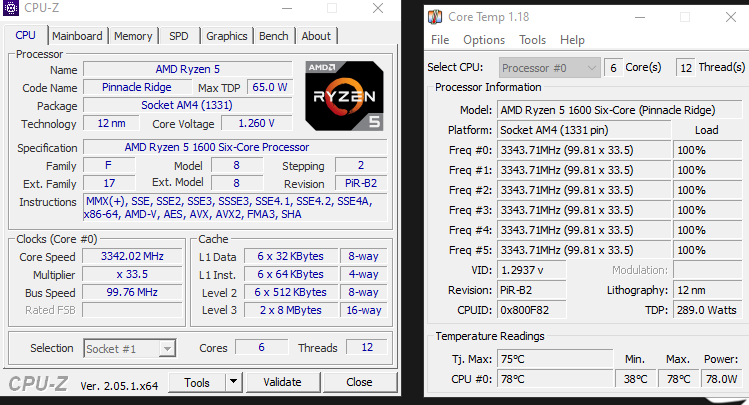Click the L1 Data value 6 x 32 KBytes
This screenshot has width=749, height=405.
coord(290,256)
